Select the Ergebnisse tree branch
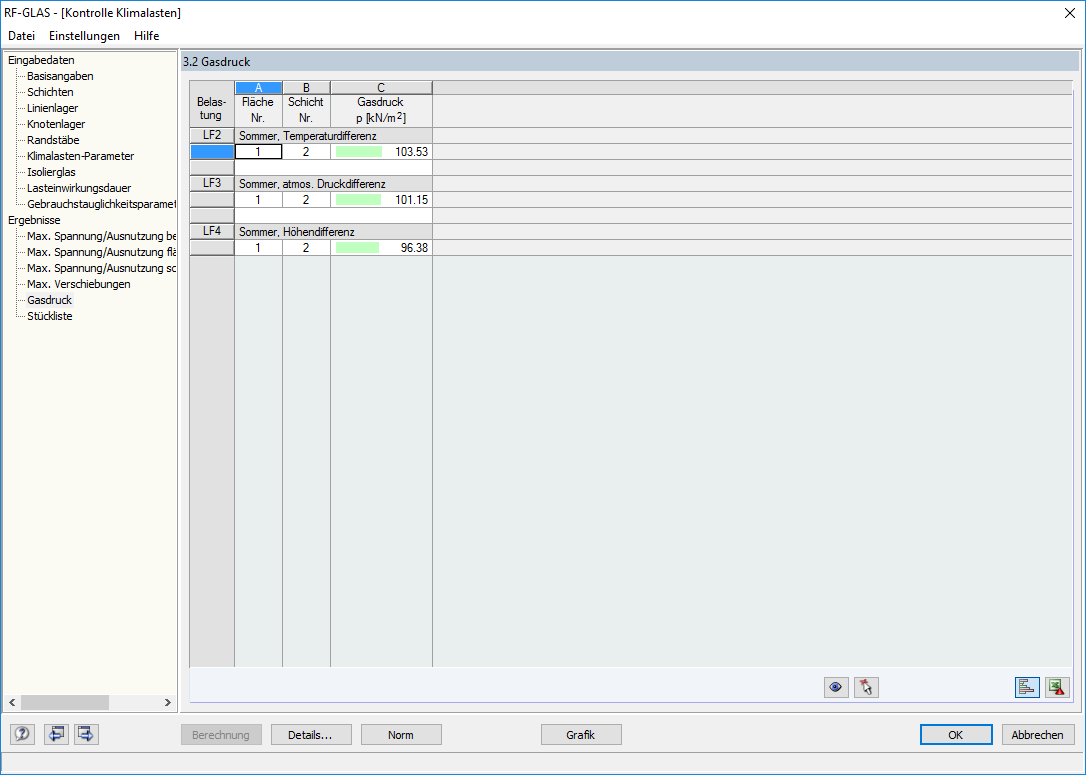Screen dimensions: 1086x775 tap(33, 219)
